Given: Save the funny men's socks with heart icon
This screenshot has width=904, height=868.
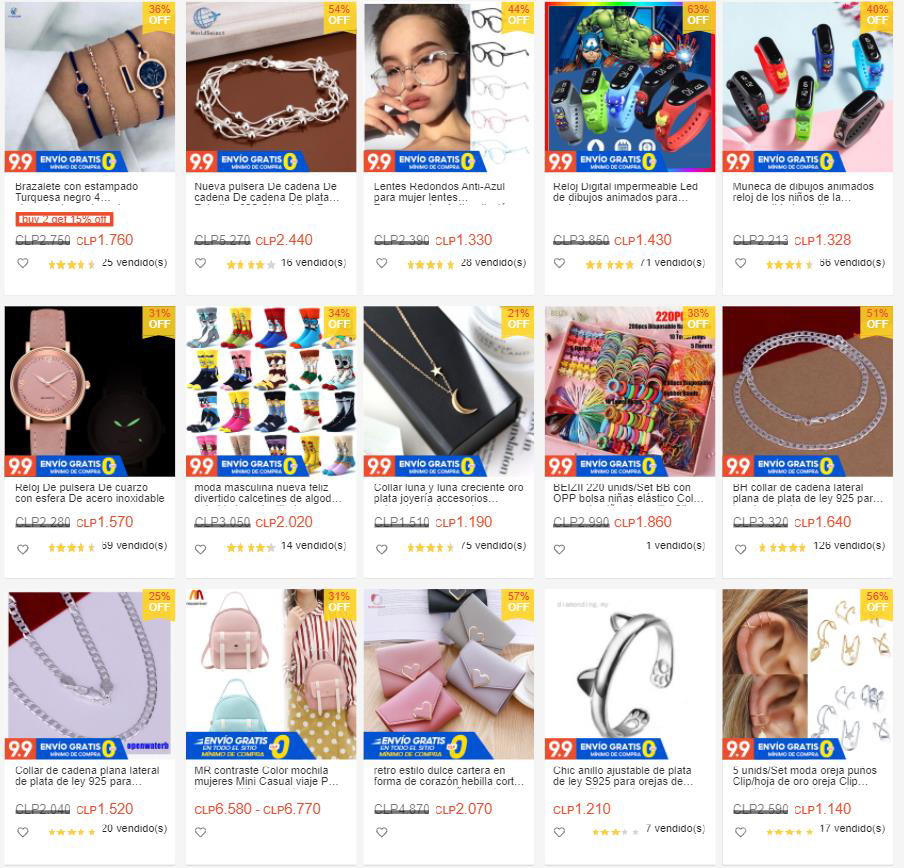Looking at the screenshot, I should tap(200, 549).
